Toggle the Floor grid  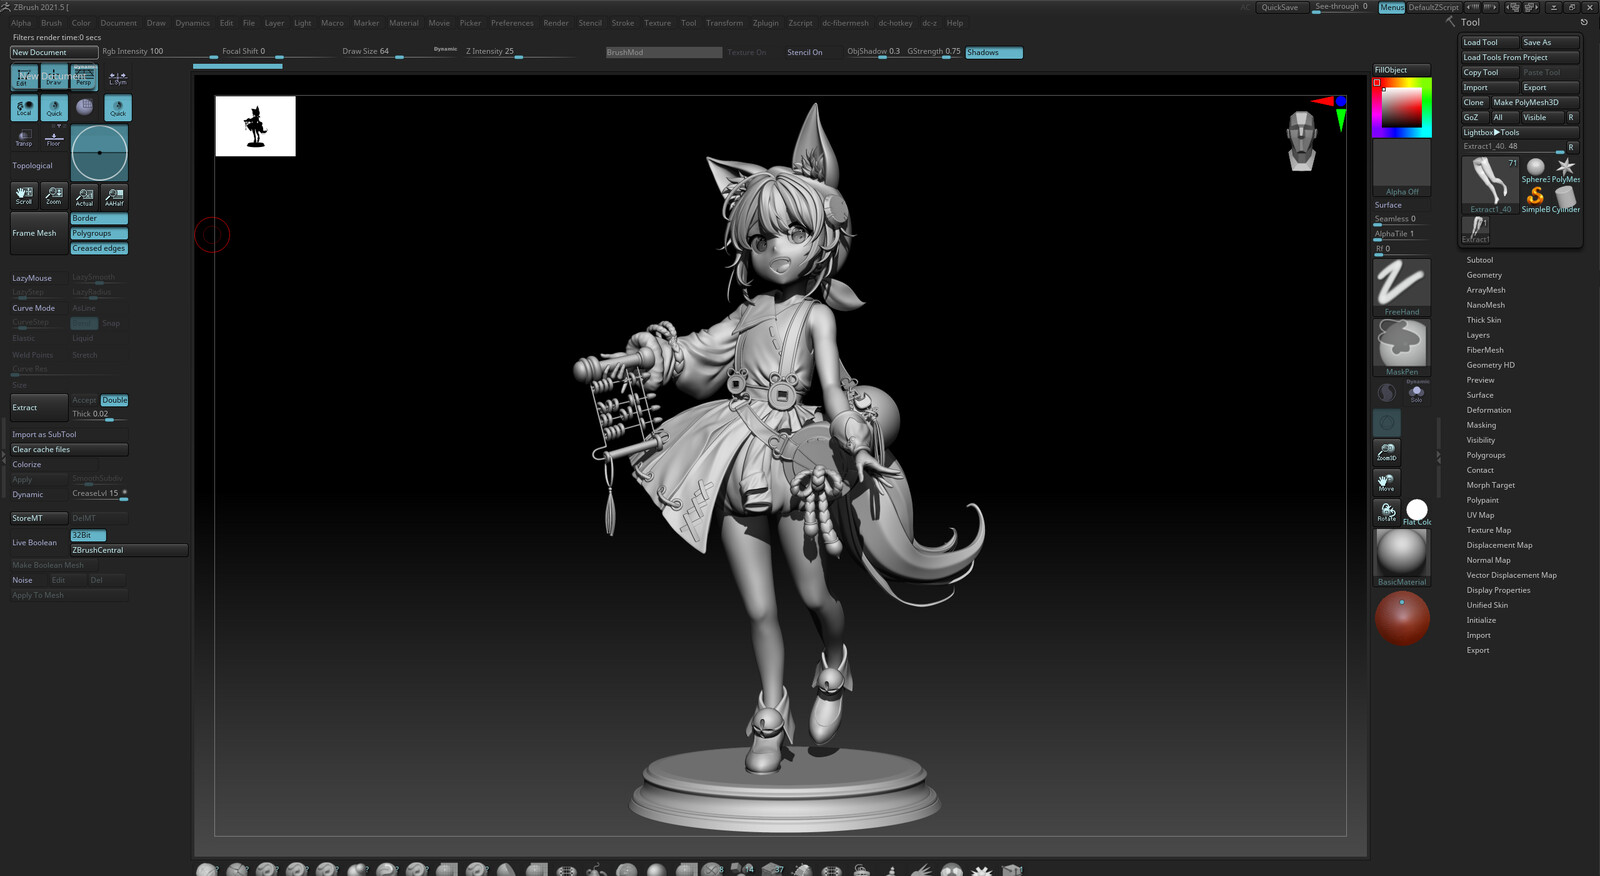click(54, 138)
